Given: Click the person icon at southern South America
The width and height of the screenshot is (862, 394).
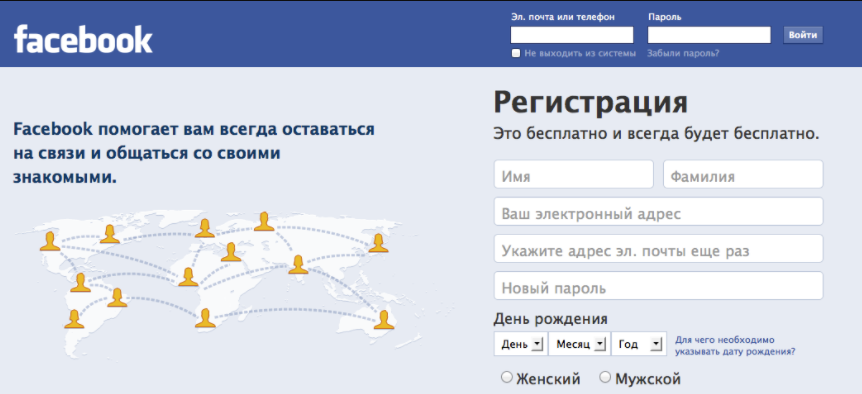Looking at the screenshot, I should point(74,319).
